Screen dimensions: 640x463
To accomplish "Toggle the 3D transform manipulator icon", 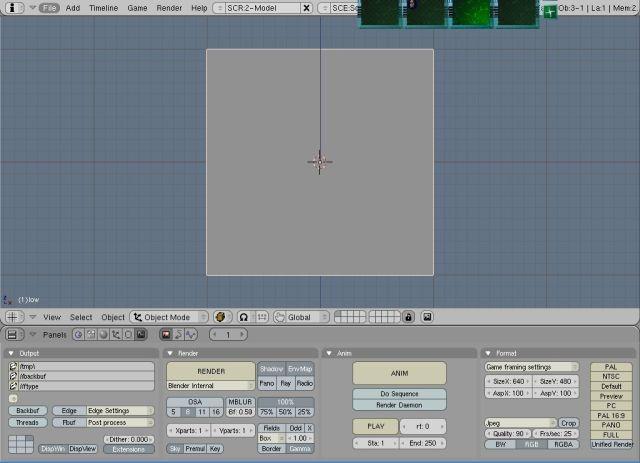I will pyautogui.click(x=262, y=317).
